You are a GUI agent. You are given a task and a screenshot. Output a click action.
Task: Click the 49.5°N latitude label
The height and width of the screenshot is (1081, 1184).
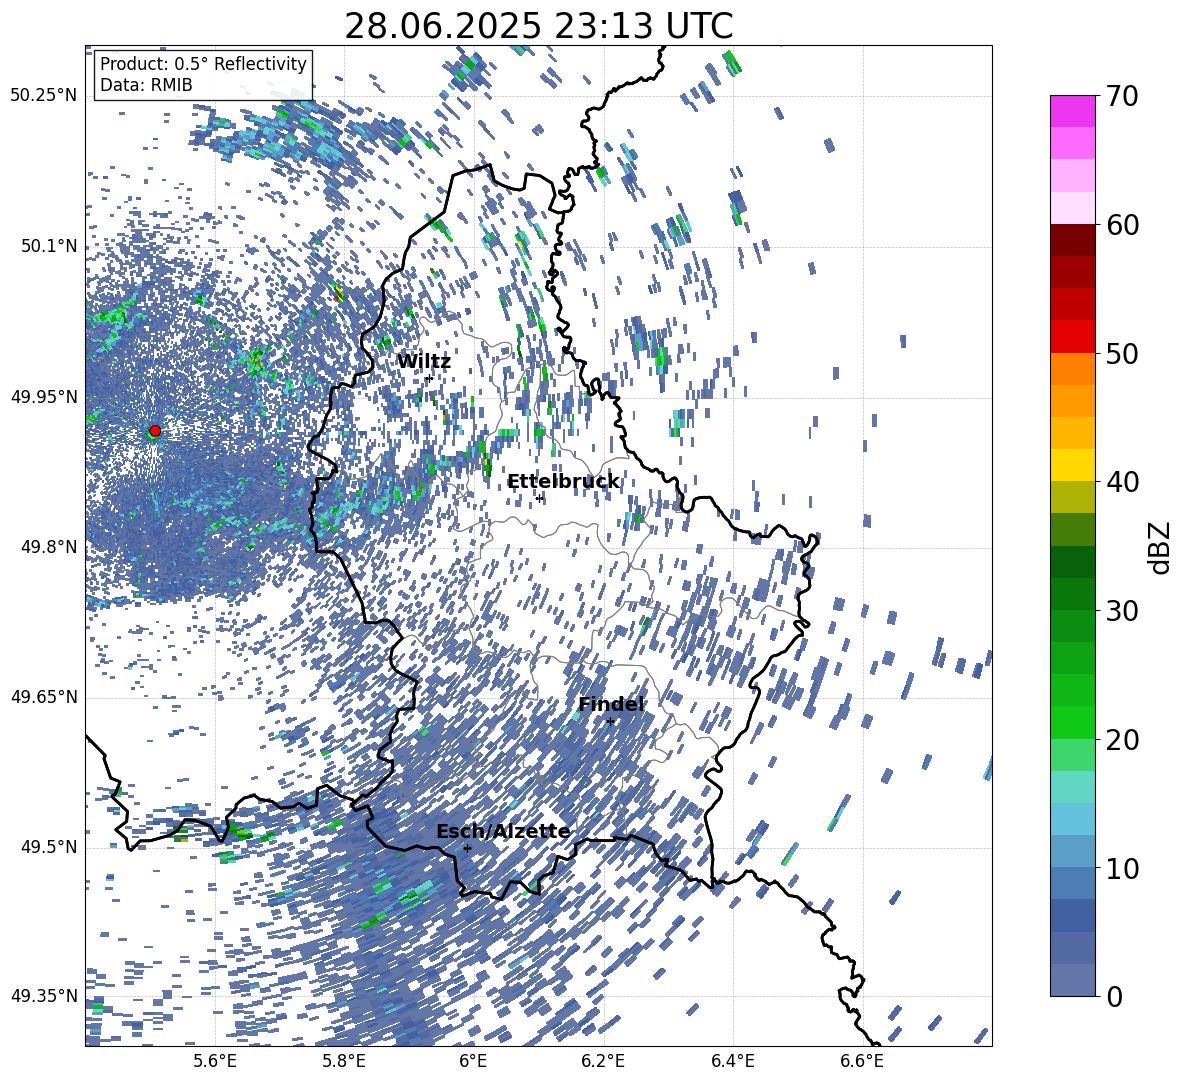[x=49, y=847]
